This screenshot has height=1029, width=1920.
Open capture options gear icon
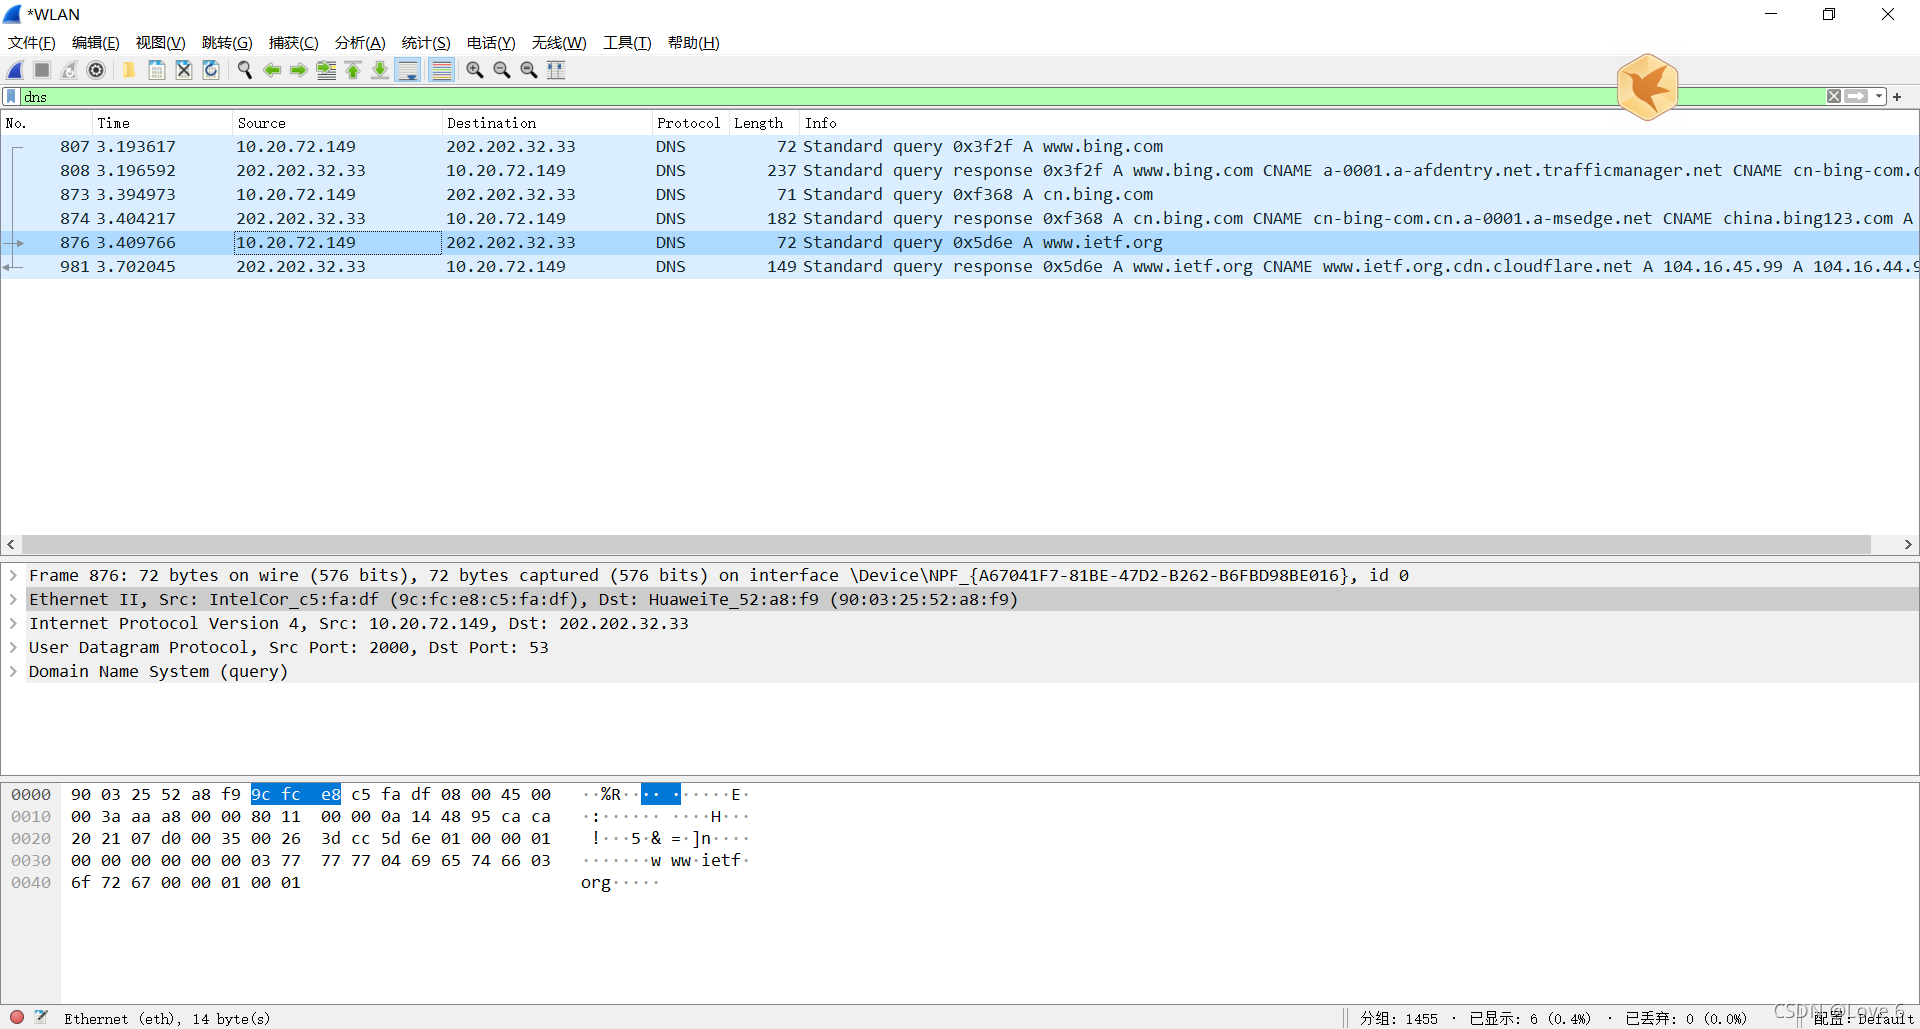click(x=96, y=70)
